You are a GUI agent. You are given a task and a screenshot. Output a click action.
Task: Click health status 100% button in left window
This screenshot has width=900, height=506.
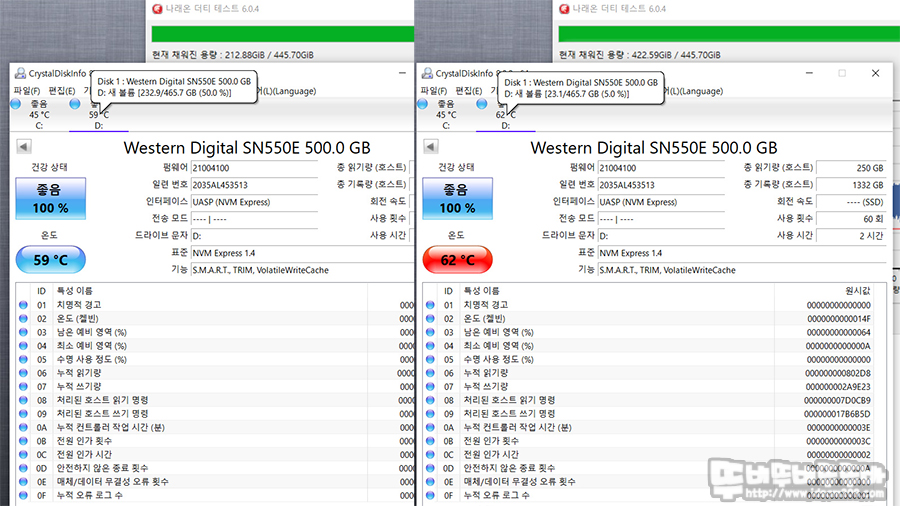click(51, 198)
